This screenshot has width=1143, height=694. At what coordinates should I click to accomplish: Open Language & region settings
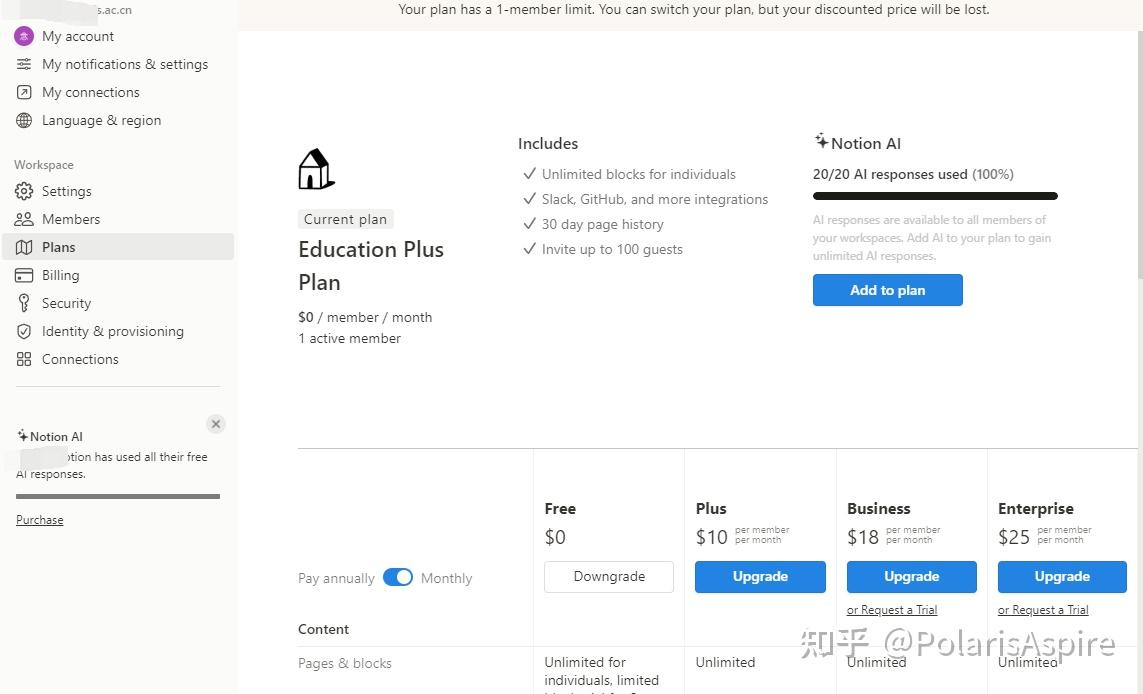pos(101,120)
